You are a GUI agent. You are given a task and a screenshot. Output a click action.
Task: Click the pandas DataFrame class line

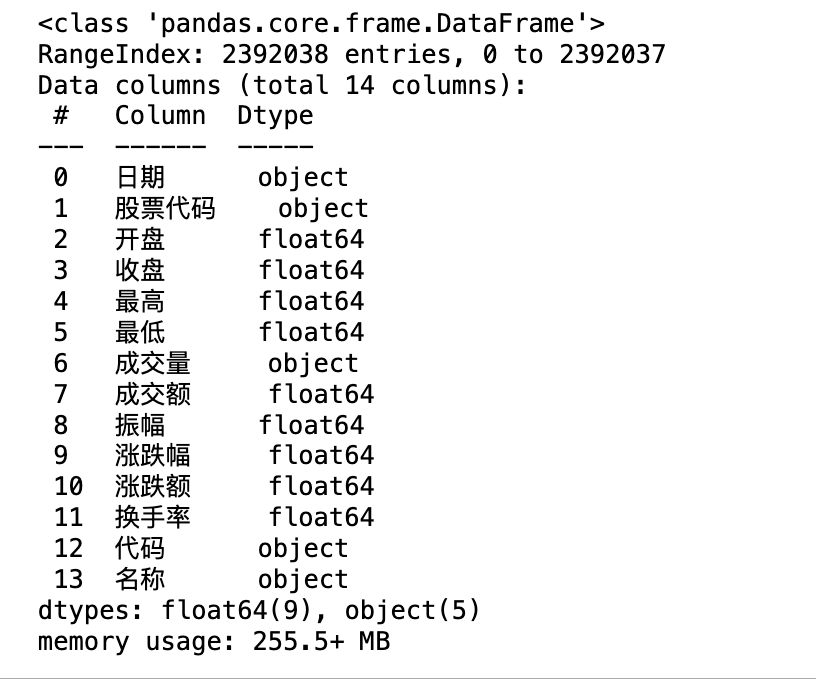pos(321,22)
